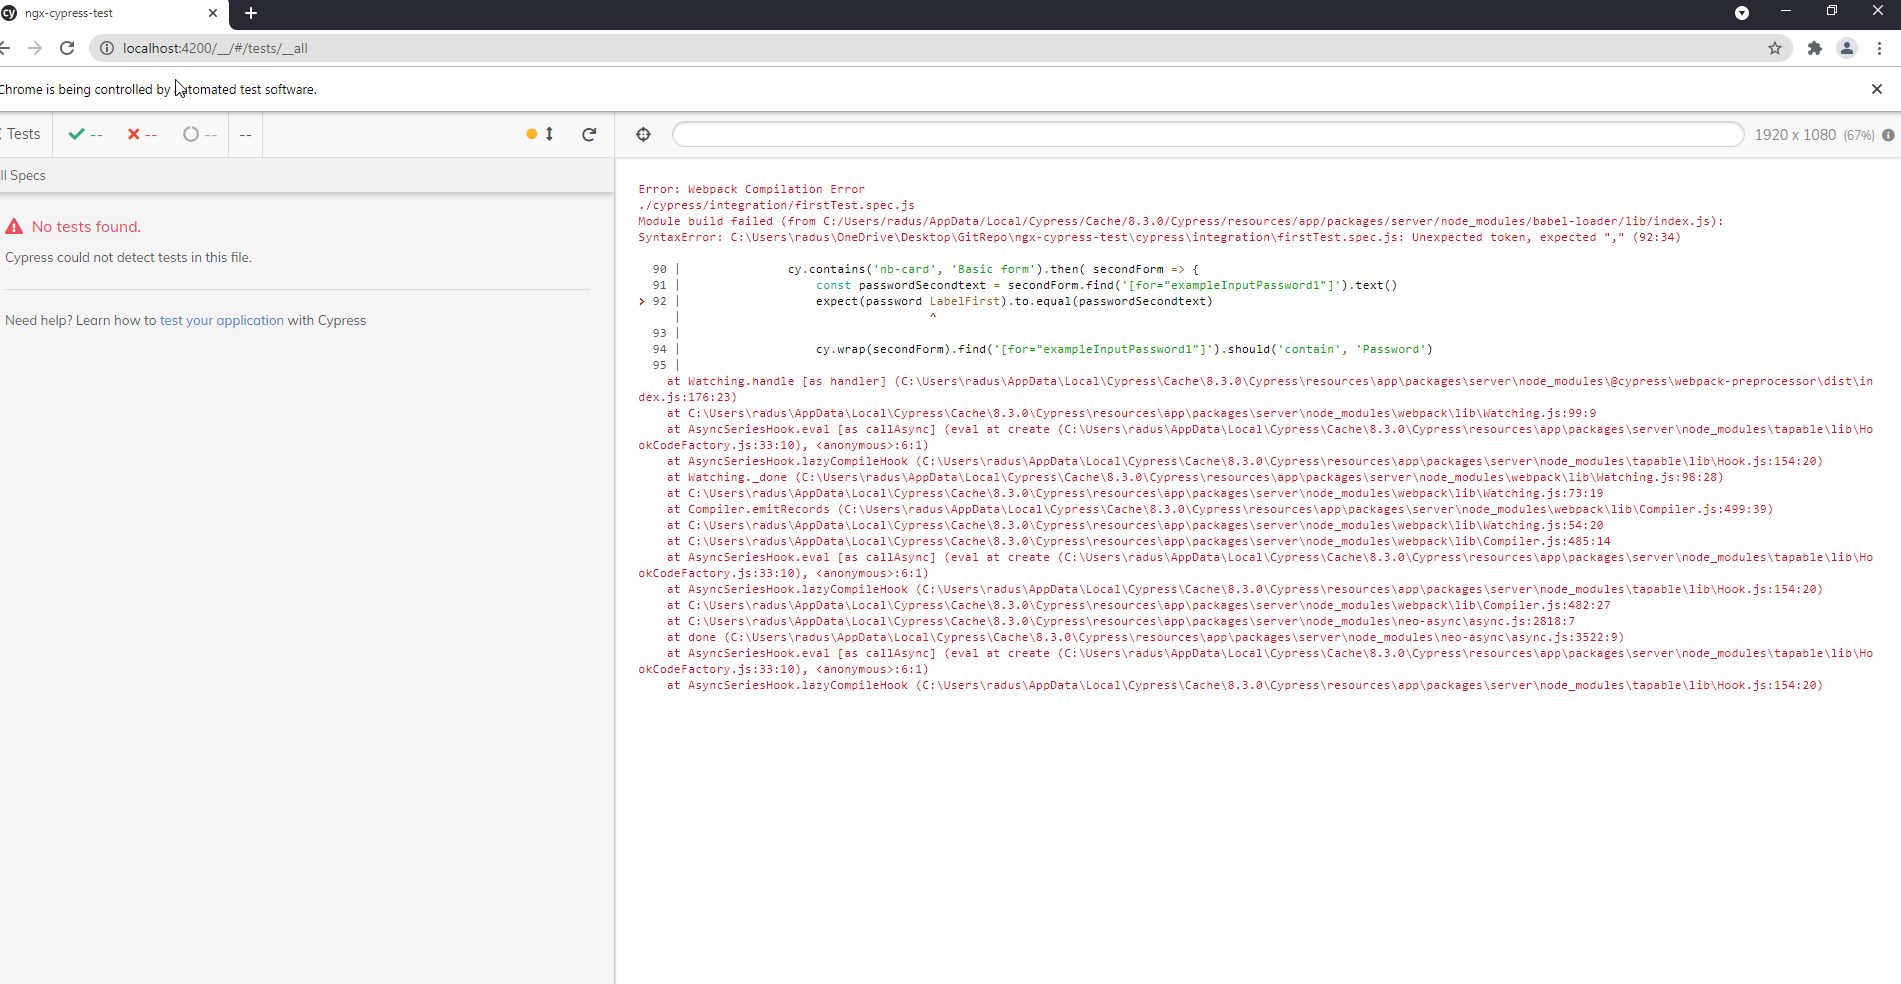This screenshot has height=984, width=1901.
Task: Dismiss the automated test software notification bar
Action: pyautogui.click(x=1877, y=89)
